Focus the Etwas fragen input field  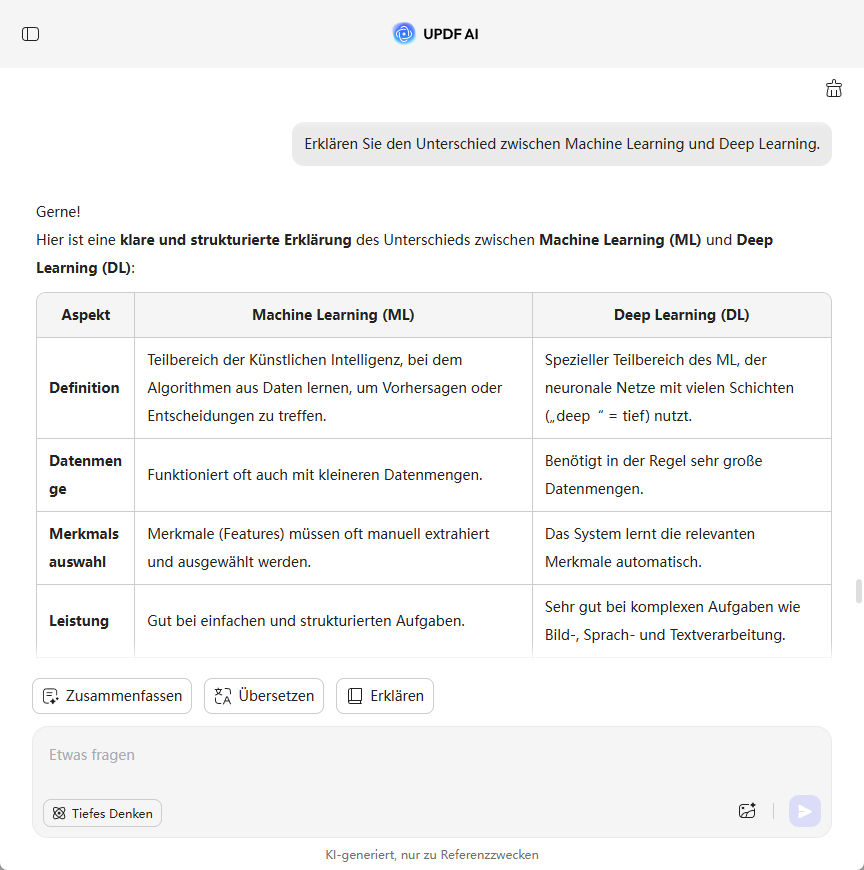[x=400, y=755]
